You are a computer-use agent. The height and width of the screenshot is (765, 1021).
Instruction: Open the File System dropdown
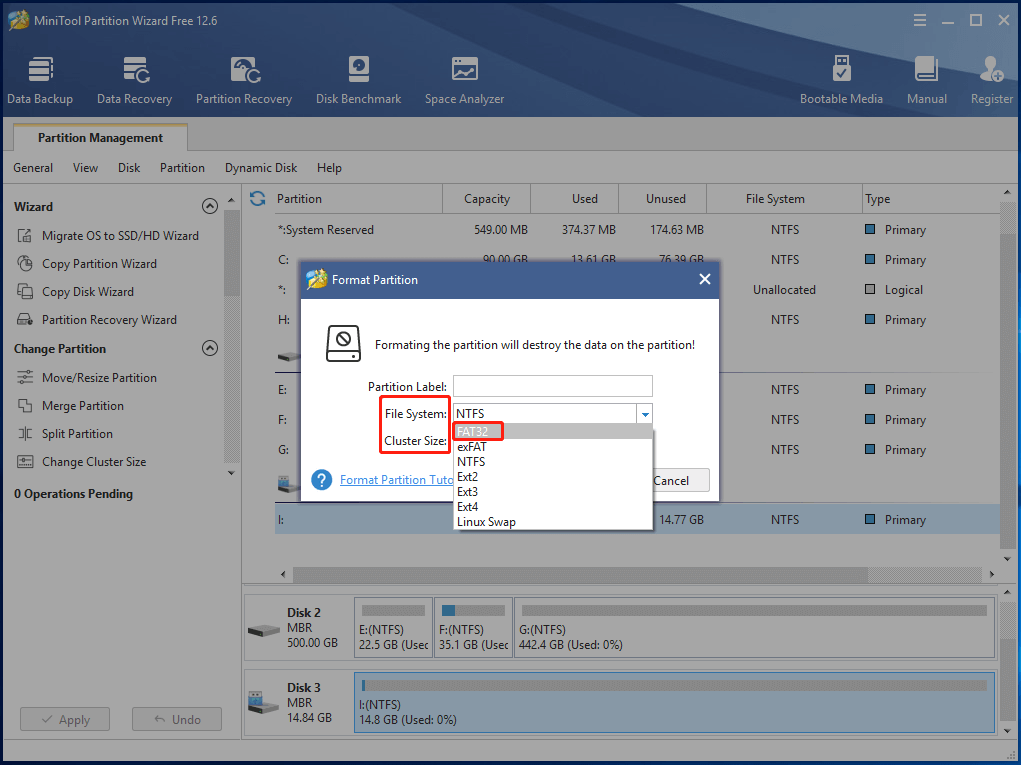(x=644, y=413)
